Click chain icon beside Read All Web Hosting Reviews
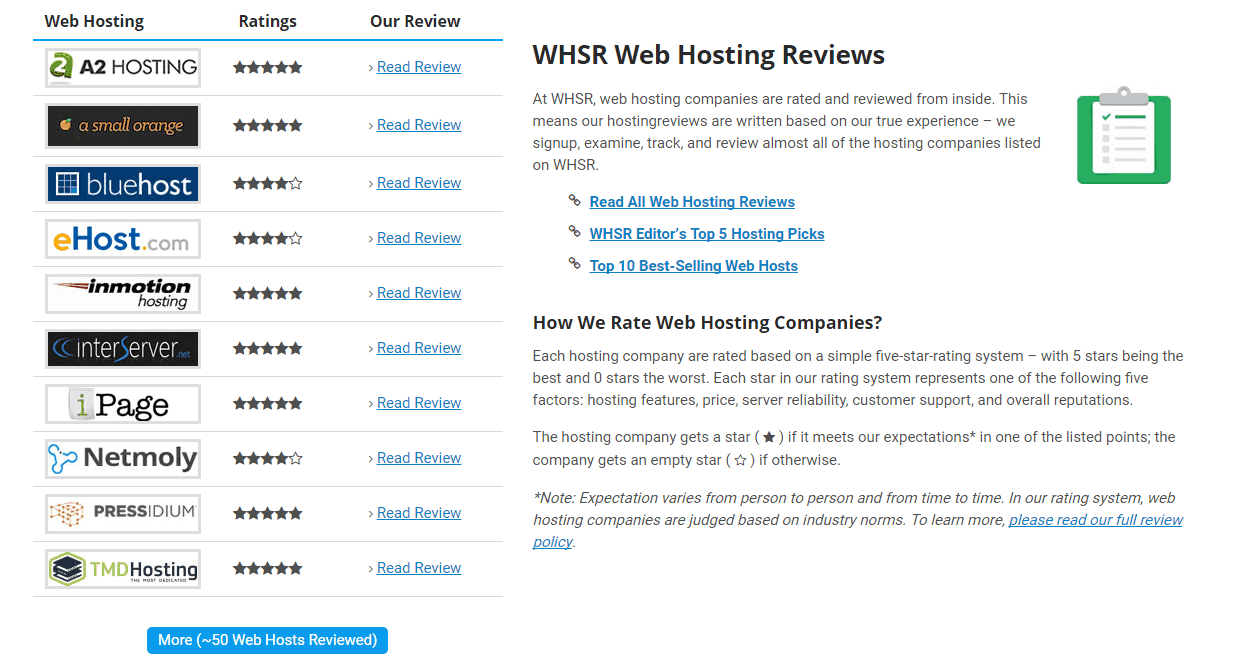 pos(574,200)
